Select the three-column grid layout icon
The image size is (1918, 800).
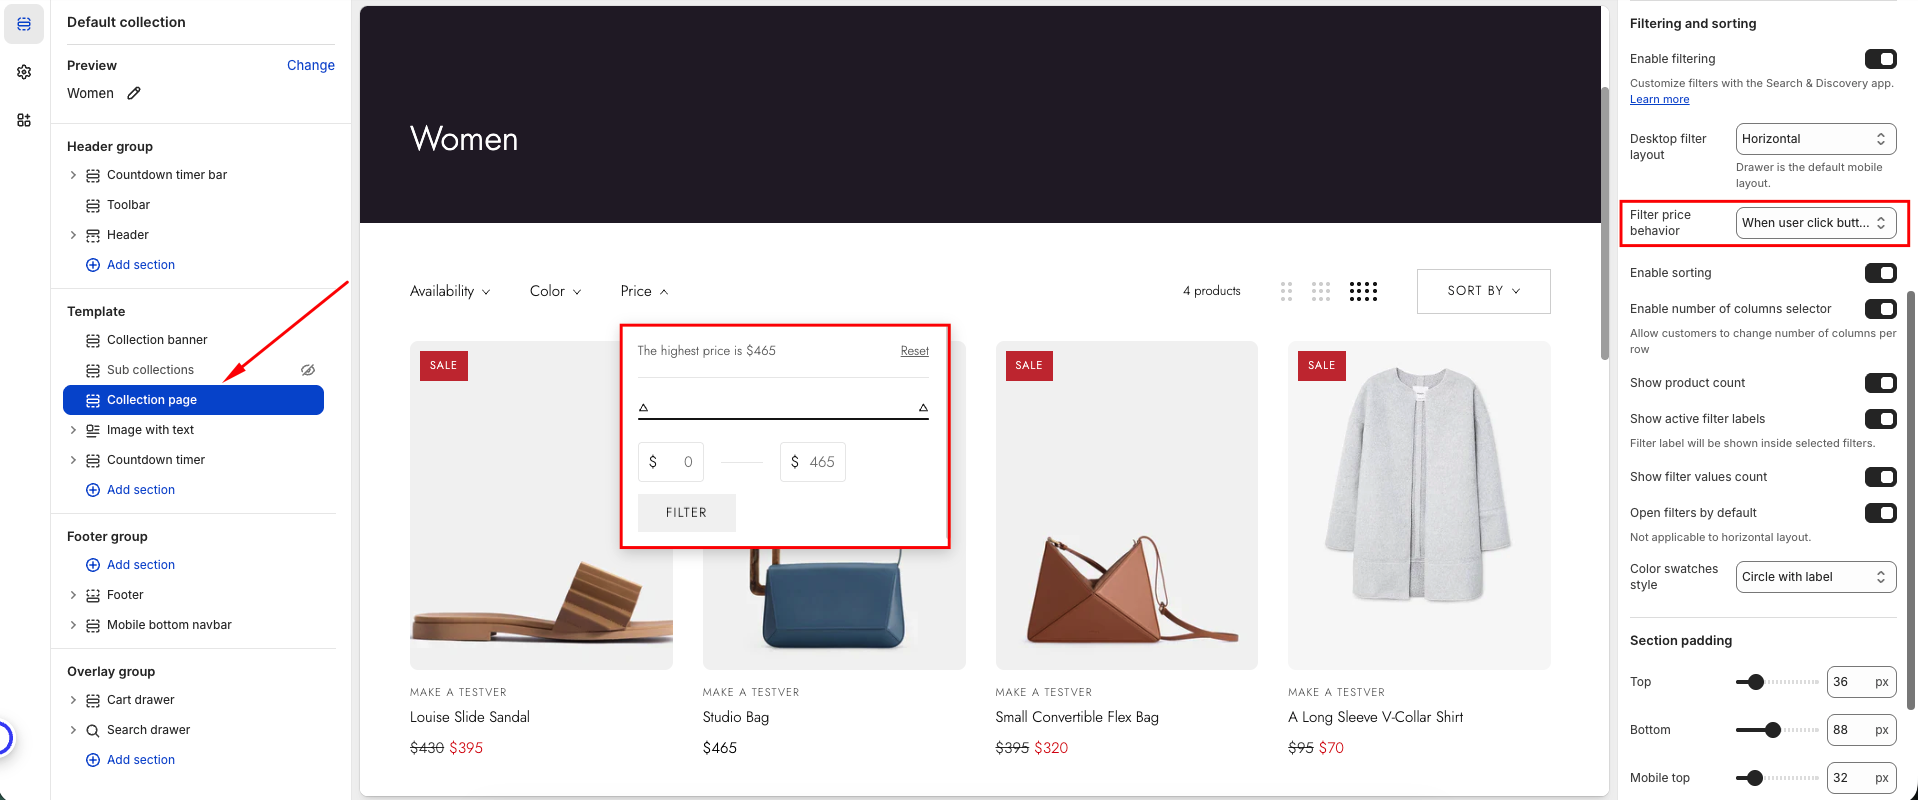pyautogui.click(x=1321, y=291)
